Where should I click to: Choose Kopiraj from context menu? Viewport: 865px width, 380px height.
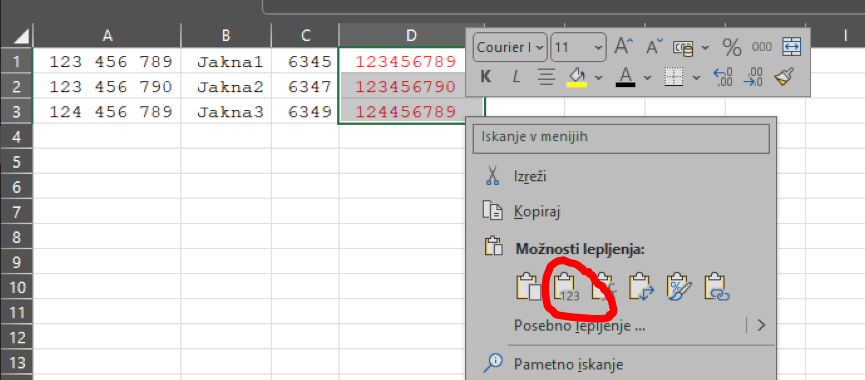coord(621,211)
